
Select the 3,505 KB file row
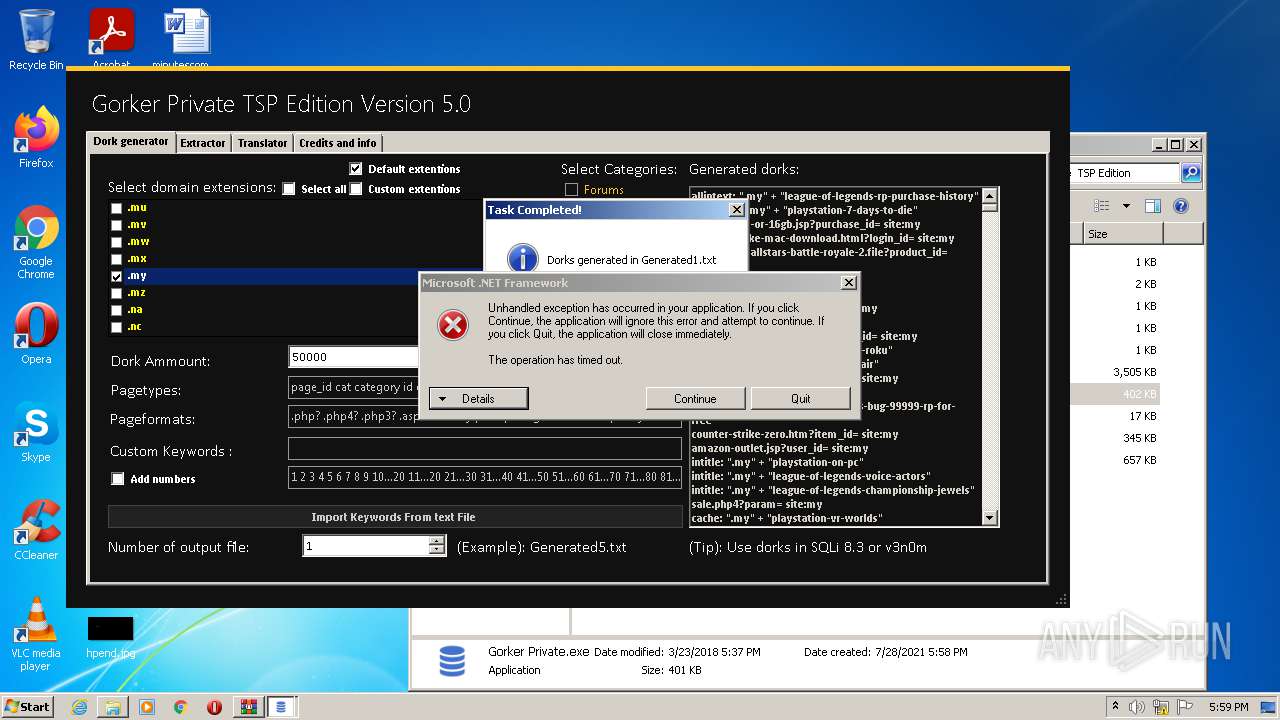pos(1114,372)
